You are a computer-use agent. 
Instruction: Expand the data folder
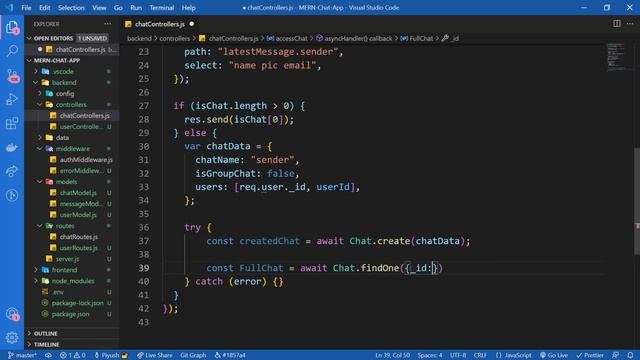pos(71,138)
